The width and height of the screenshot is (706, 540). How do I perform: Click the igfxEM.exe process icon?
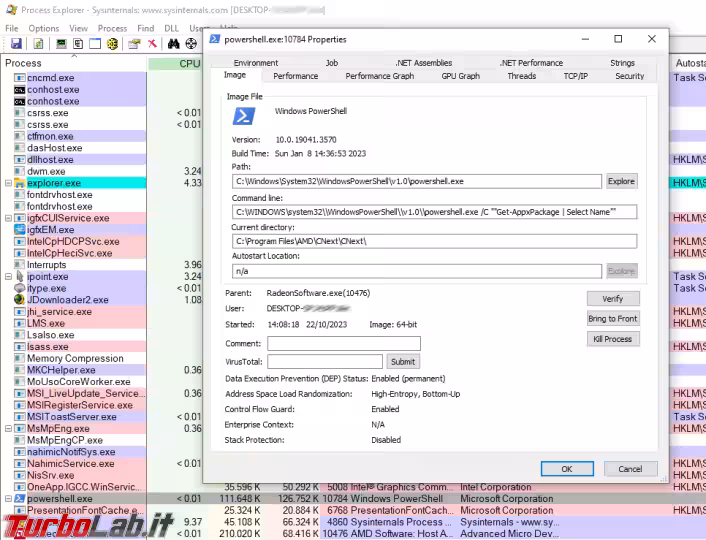pyautogui.click(x=19, y=230)
